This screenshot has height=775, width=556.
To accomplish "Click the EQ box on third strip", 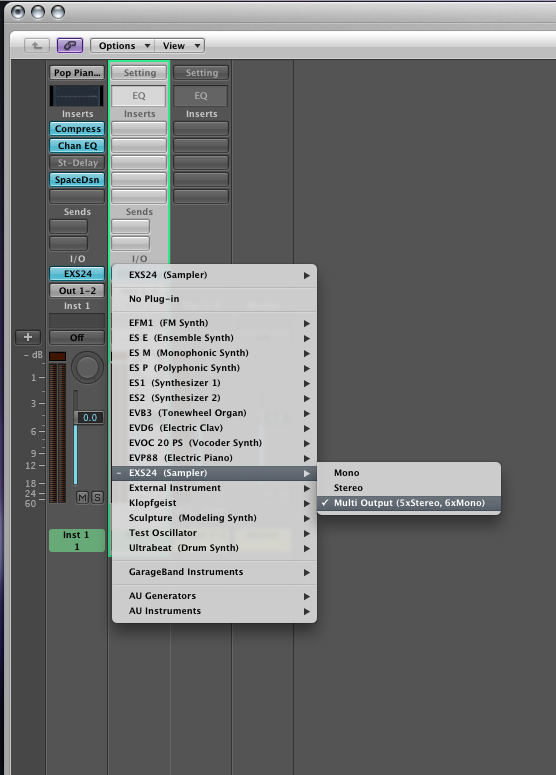I will [x=201, y=95].
